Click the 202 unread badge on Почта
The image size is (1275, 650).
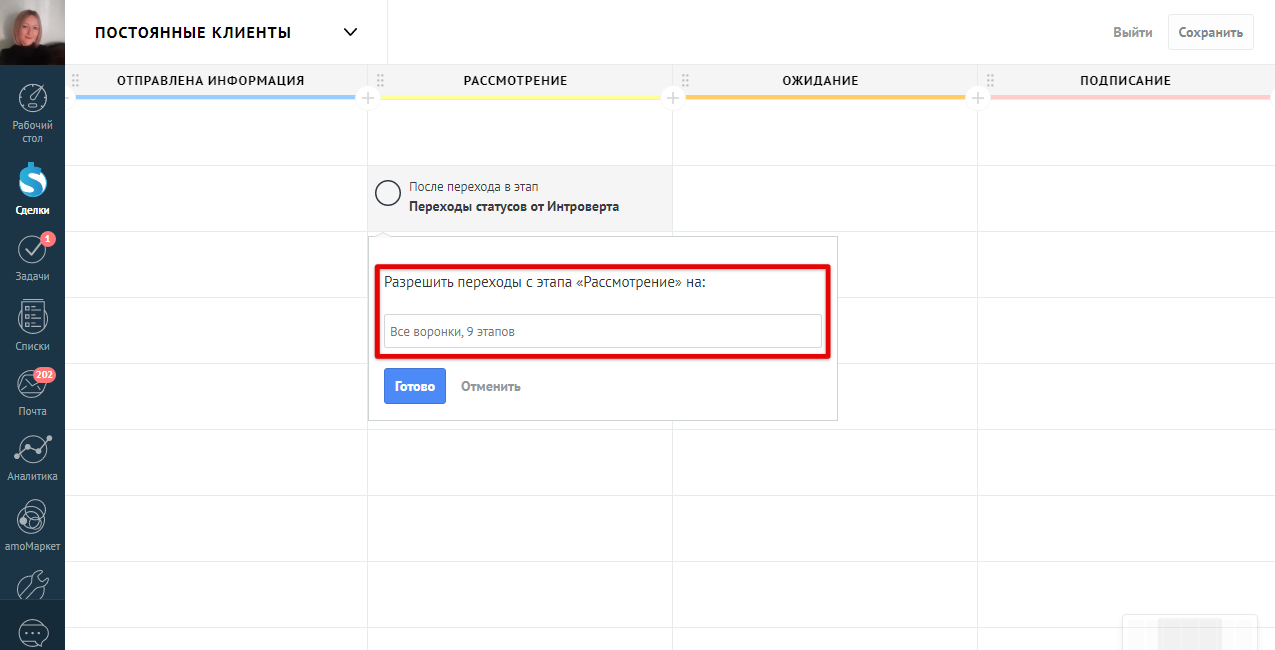click(44, 375)
